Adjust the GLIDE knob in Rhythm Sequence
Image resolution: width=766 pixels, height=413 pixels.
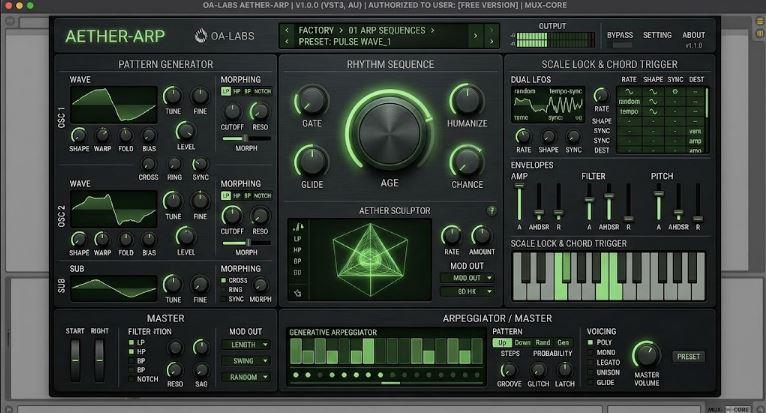(x=312, y=161)
